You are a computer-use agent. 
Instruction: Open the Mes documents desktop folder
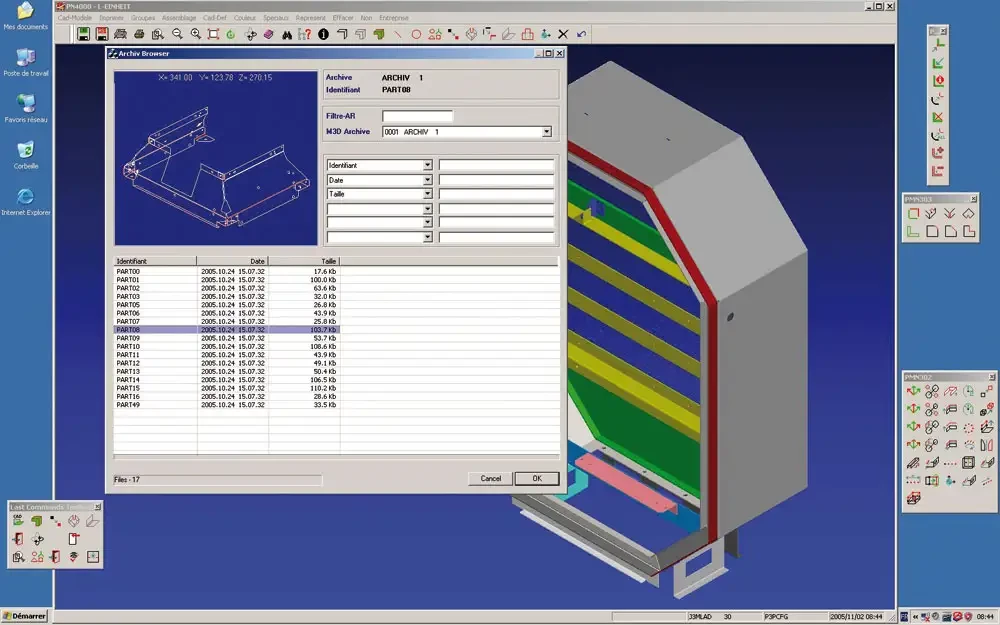[x=26, y=16]
